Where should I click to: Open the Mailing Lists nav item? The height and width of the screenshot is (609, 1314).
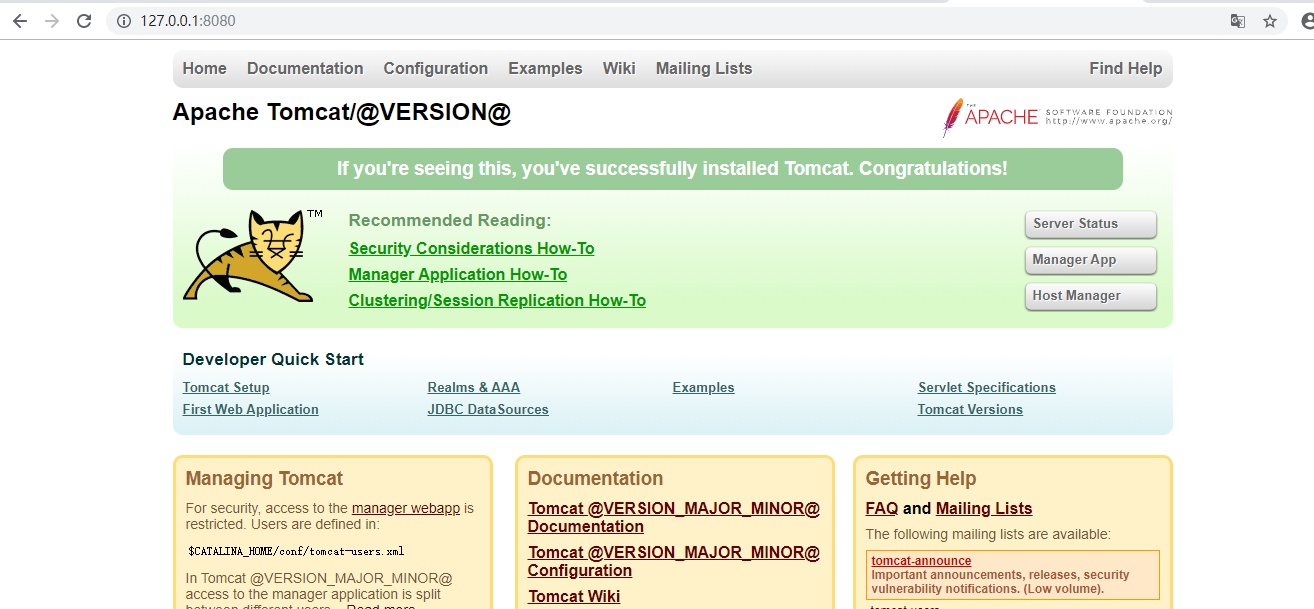click(x=704, y=69)
